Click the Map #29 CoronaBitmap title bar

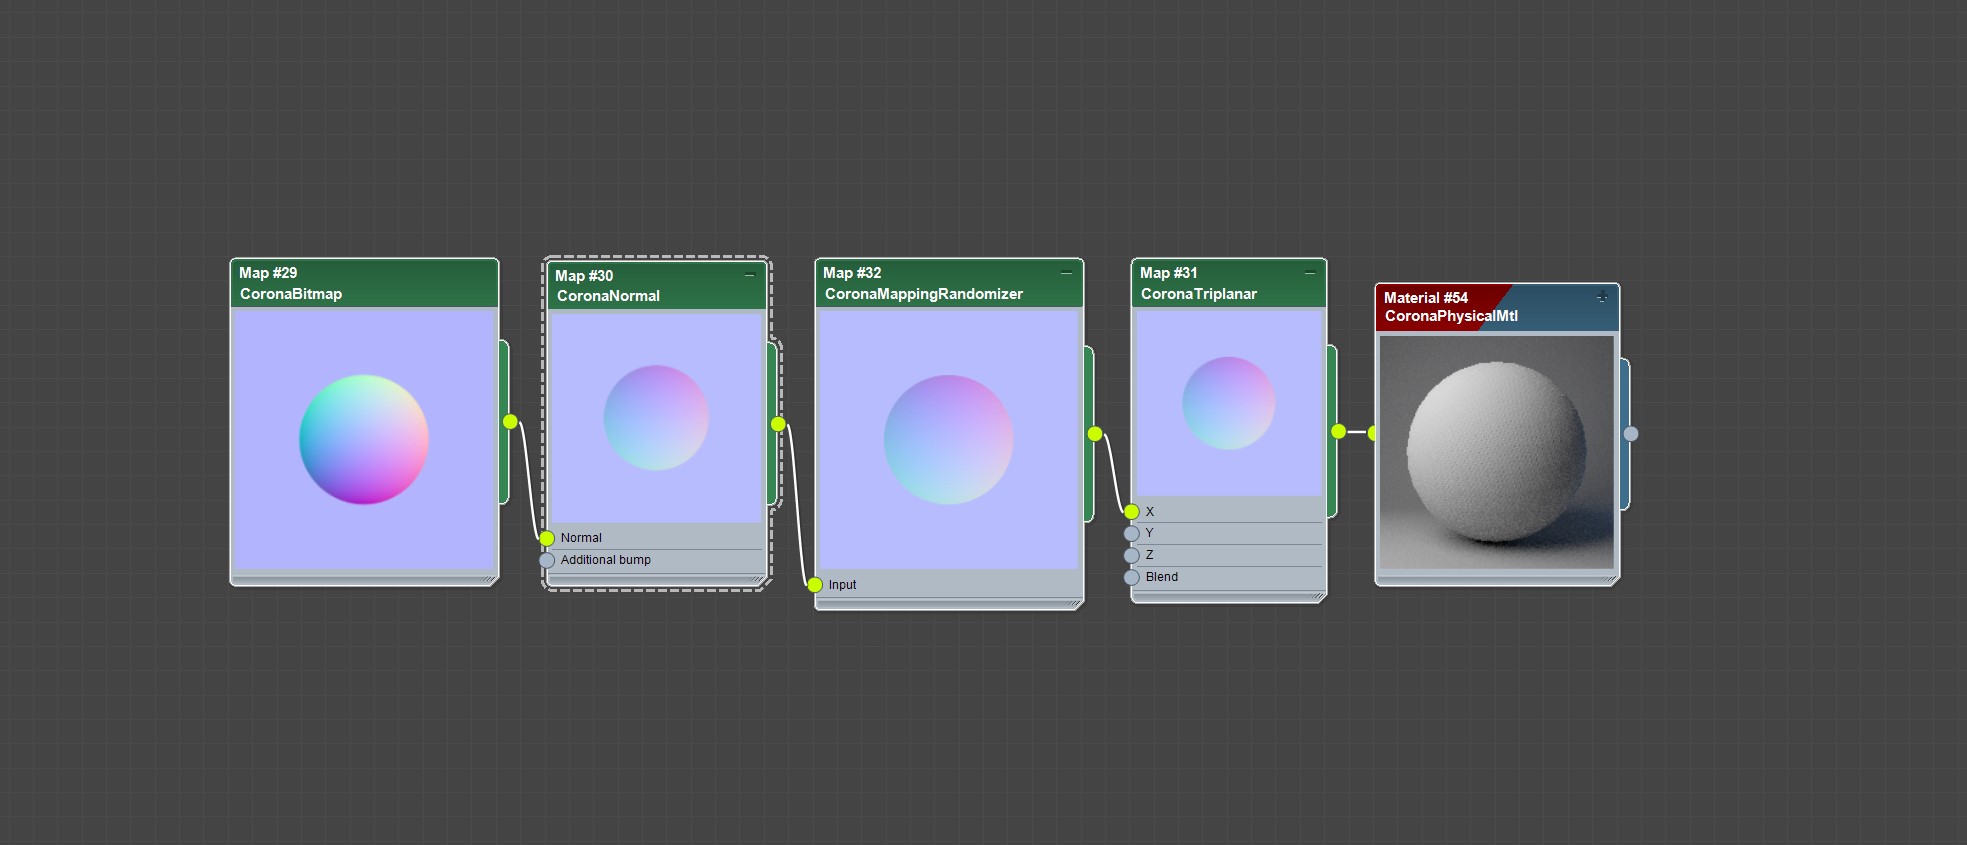pos(364,283)
